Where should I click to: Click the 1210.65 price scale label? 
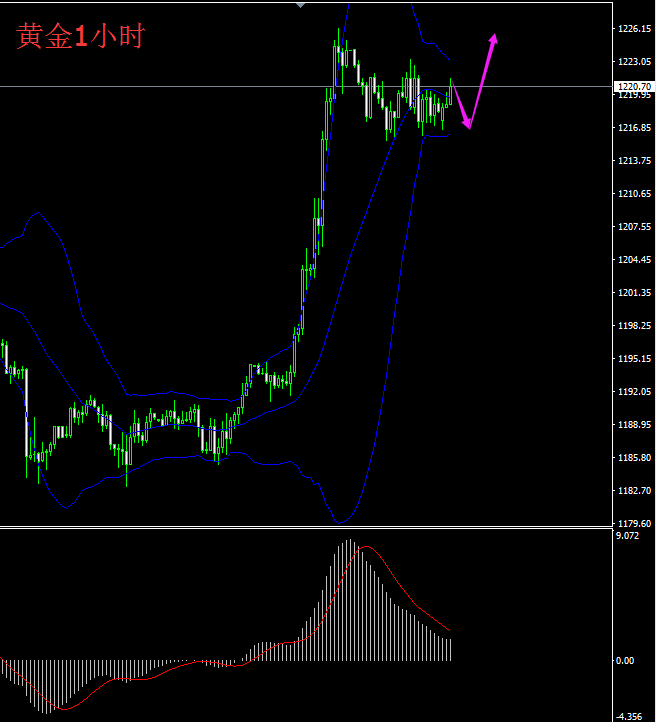click(634, 194)
